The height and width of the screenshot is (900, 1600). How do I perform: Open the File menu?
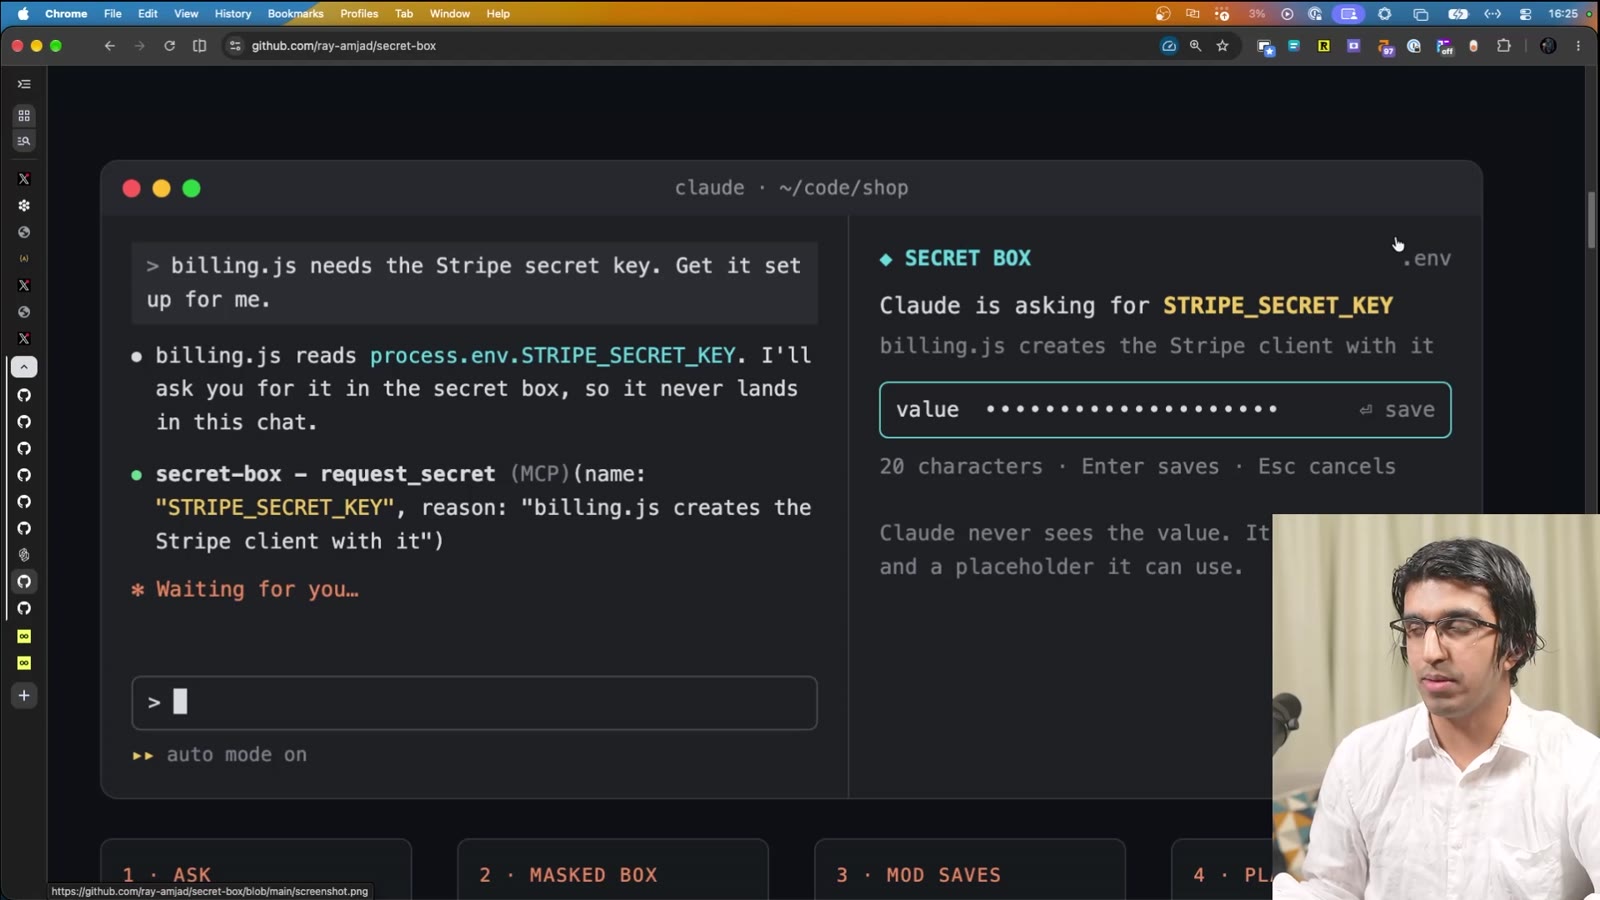[x=113, y=14]
